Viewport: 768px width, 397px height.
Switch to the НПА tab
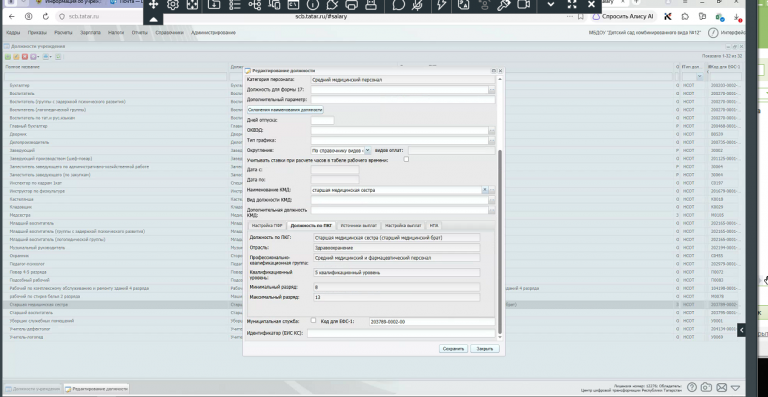point(433,226)
